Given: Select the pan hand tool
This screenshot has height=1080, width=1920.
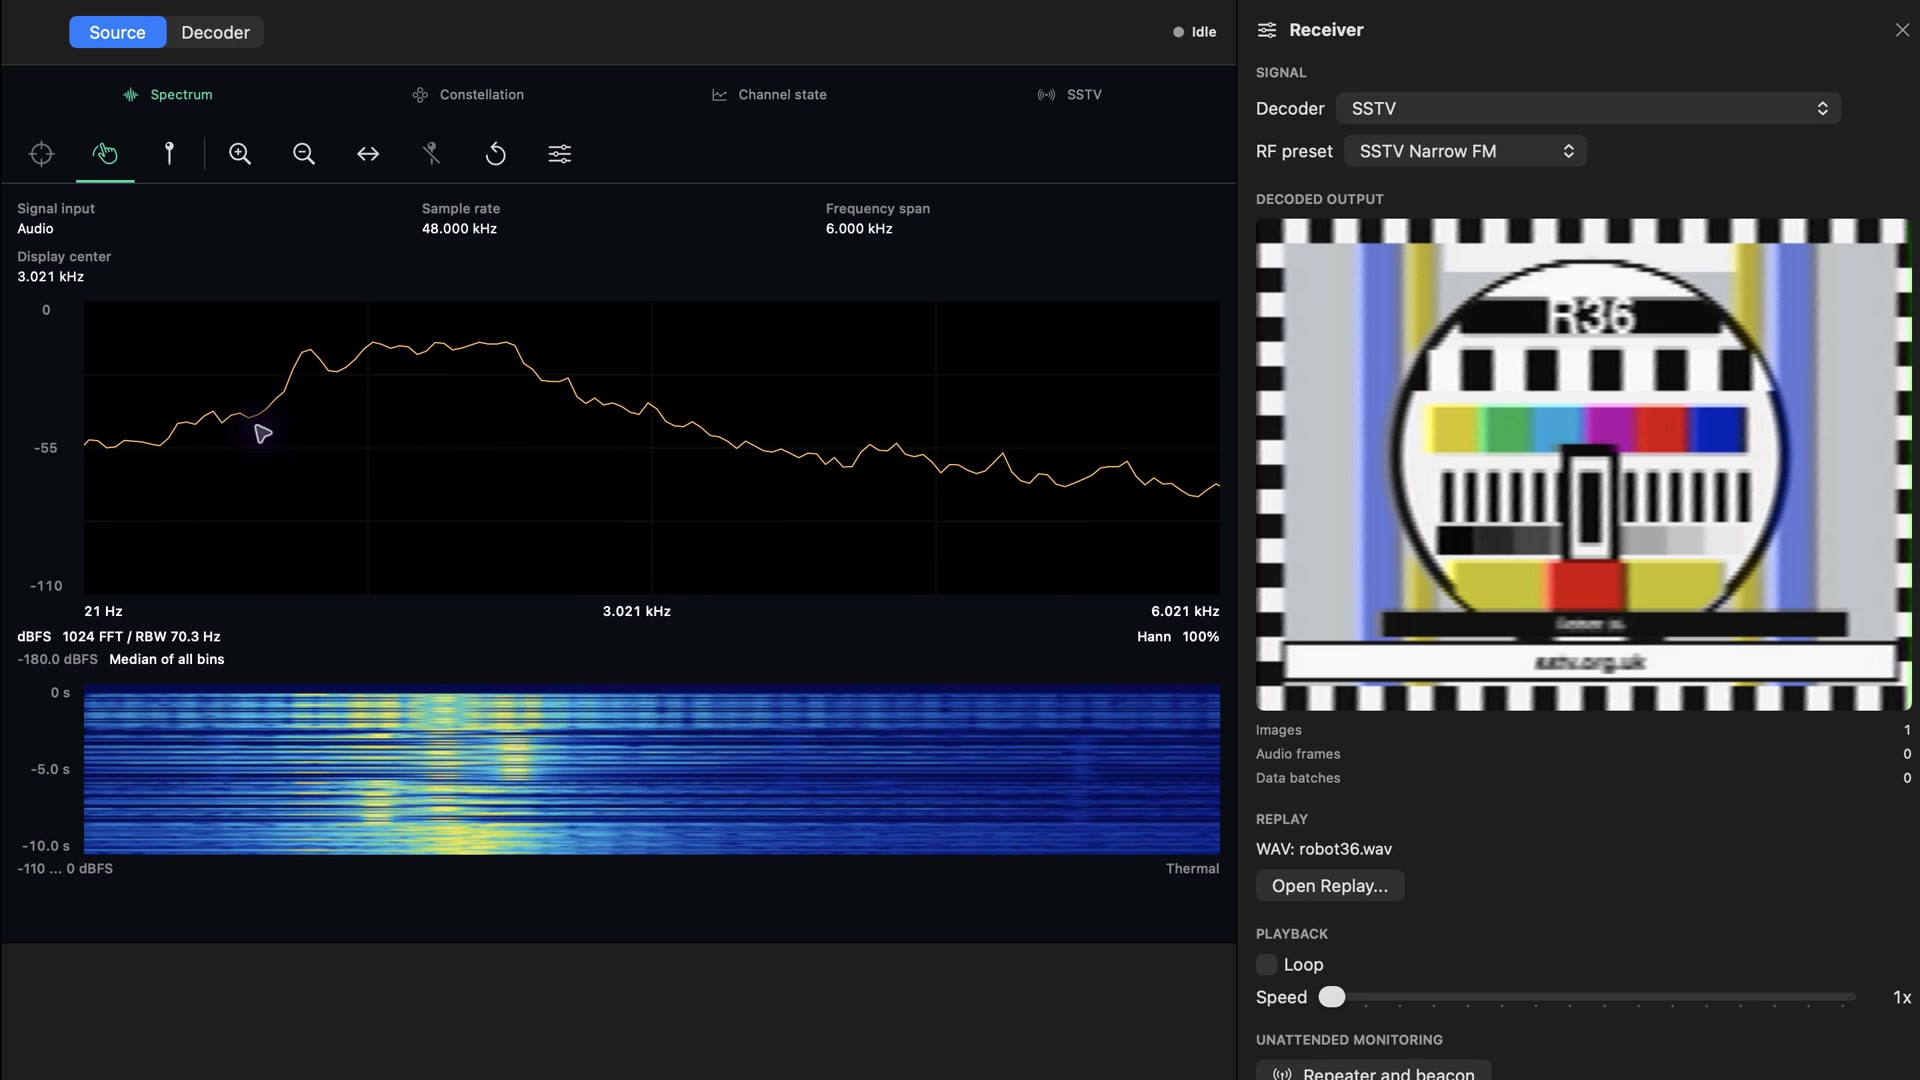Looking at the screenshot, I should (x=105, y=154).
